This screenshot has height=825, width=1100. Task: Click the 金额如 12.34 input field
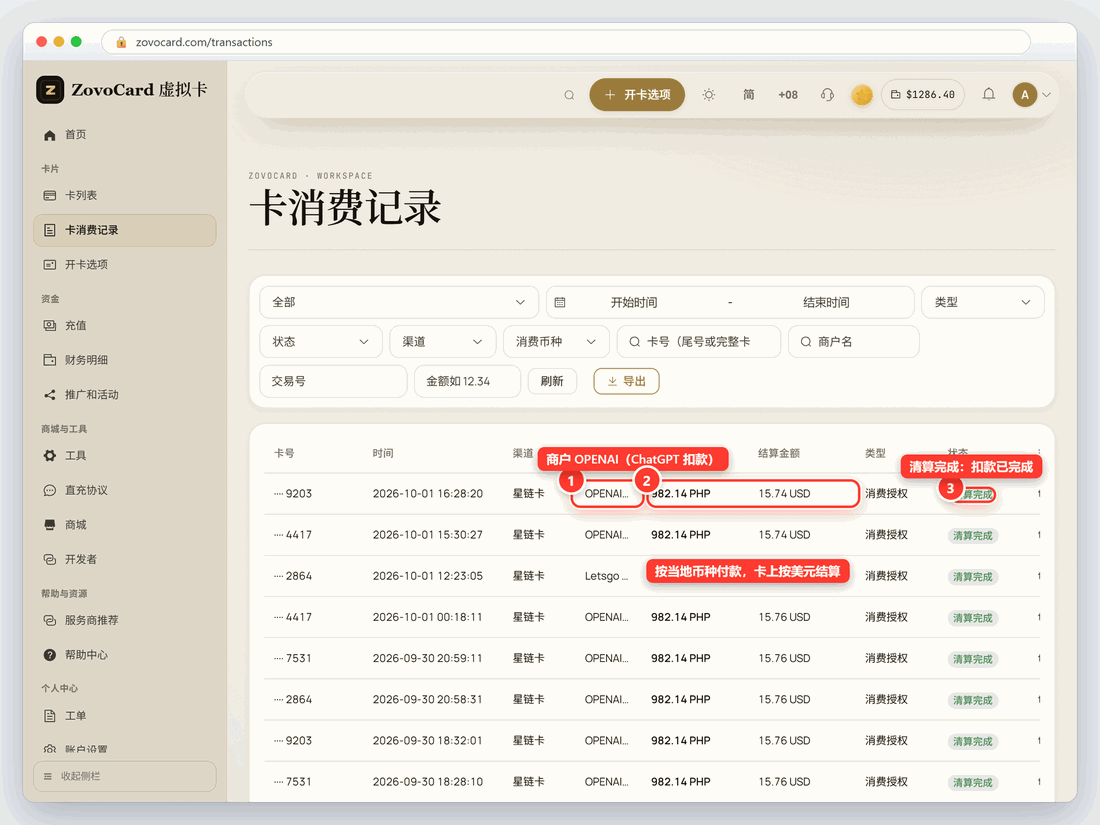coord(467,381)
